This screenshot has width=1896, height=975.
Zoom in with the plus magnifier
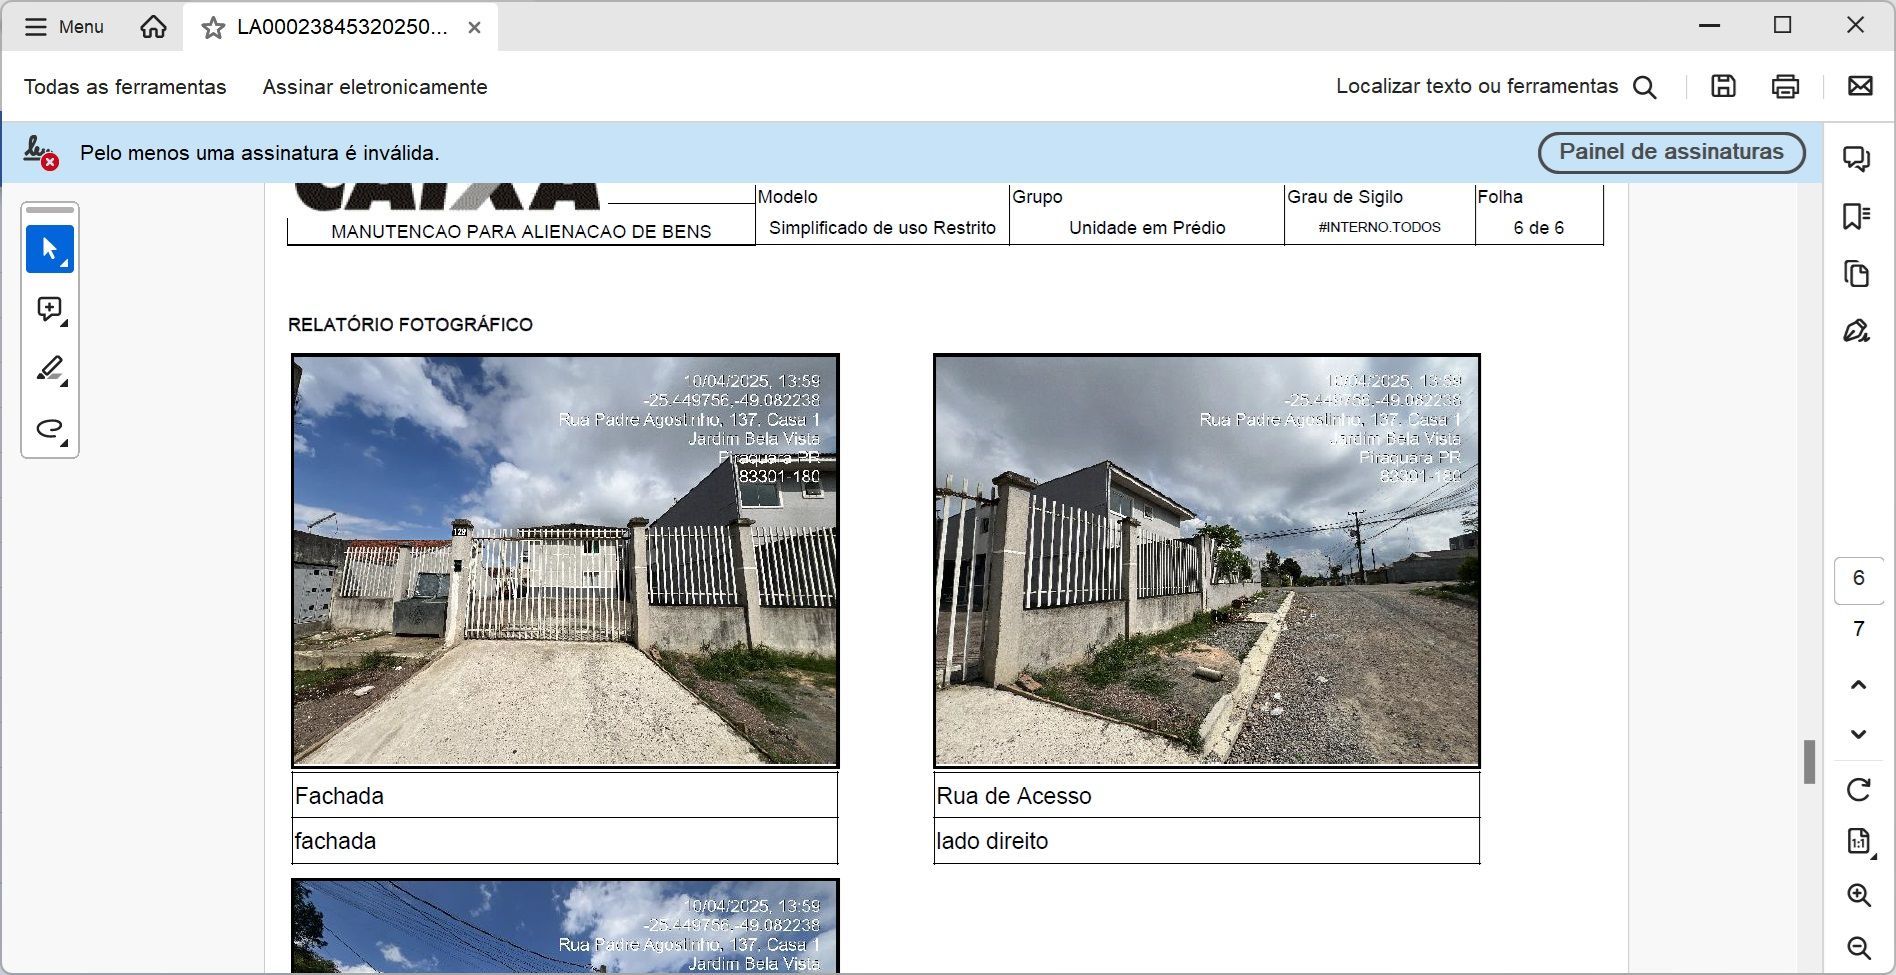coord(1859,896)
